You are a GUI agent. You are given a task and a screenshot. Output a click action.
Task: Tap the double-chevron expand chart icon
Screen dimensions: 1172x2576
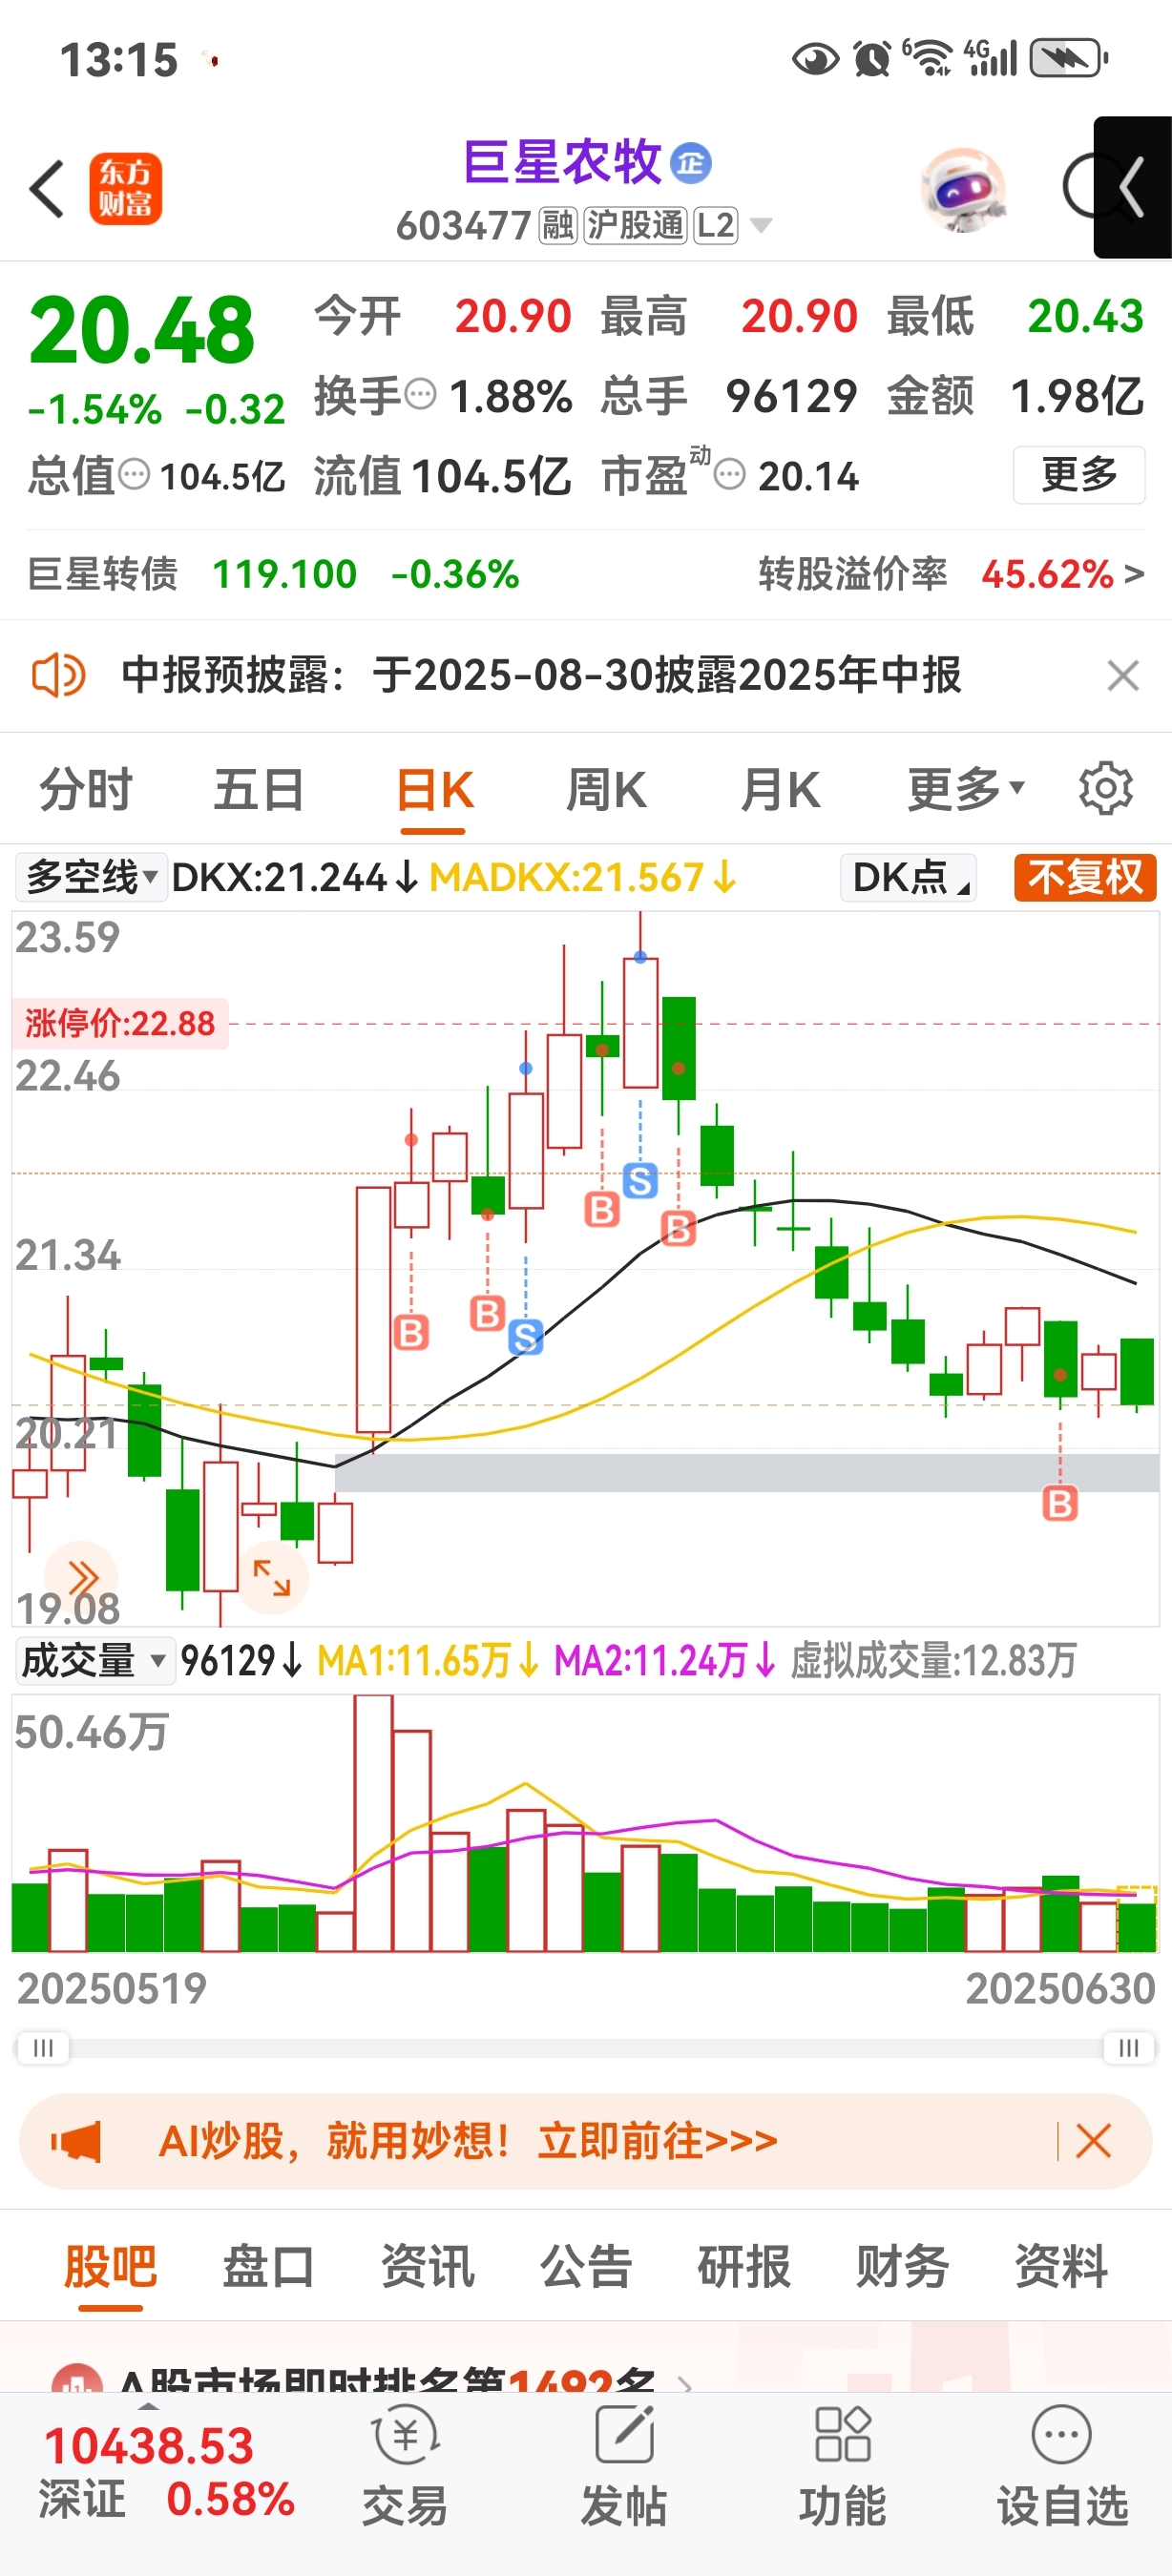click(82, 1578)
